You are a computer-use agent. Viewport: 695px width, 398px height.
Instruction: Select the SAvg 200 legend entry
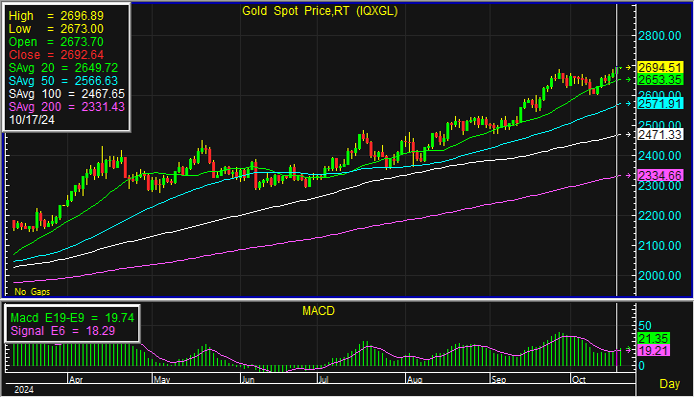67,107
